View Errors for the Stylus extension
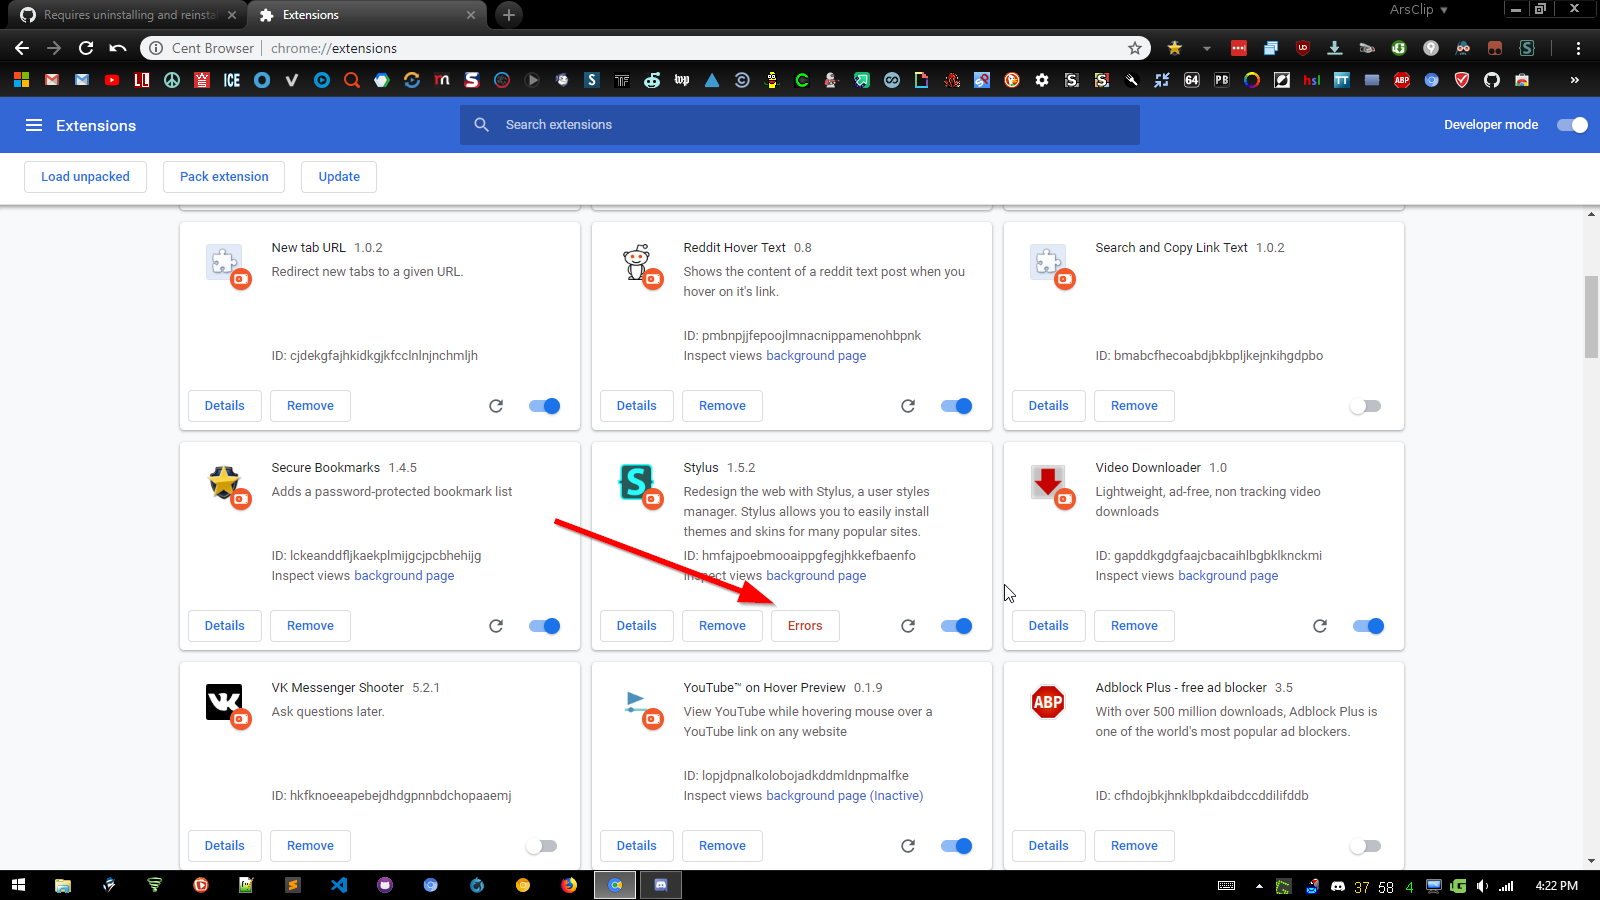 (x=805, y=625)
